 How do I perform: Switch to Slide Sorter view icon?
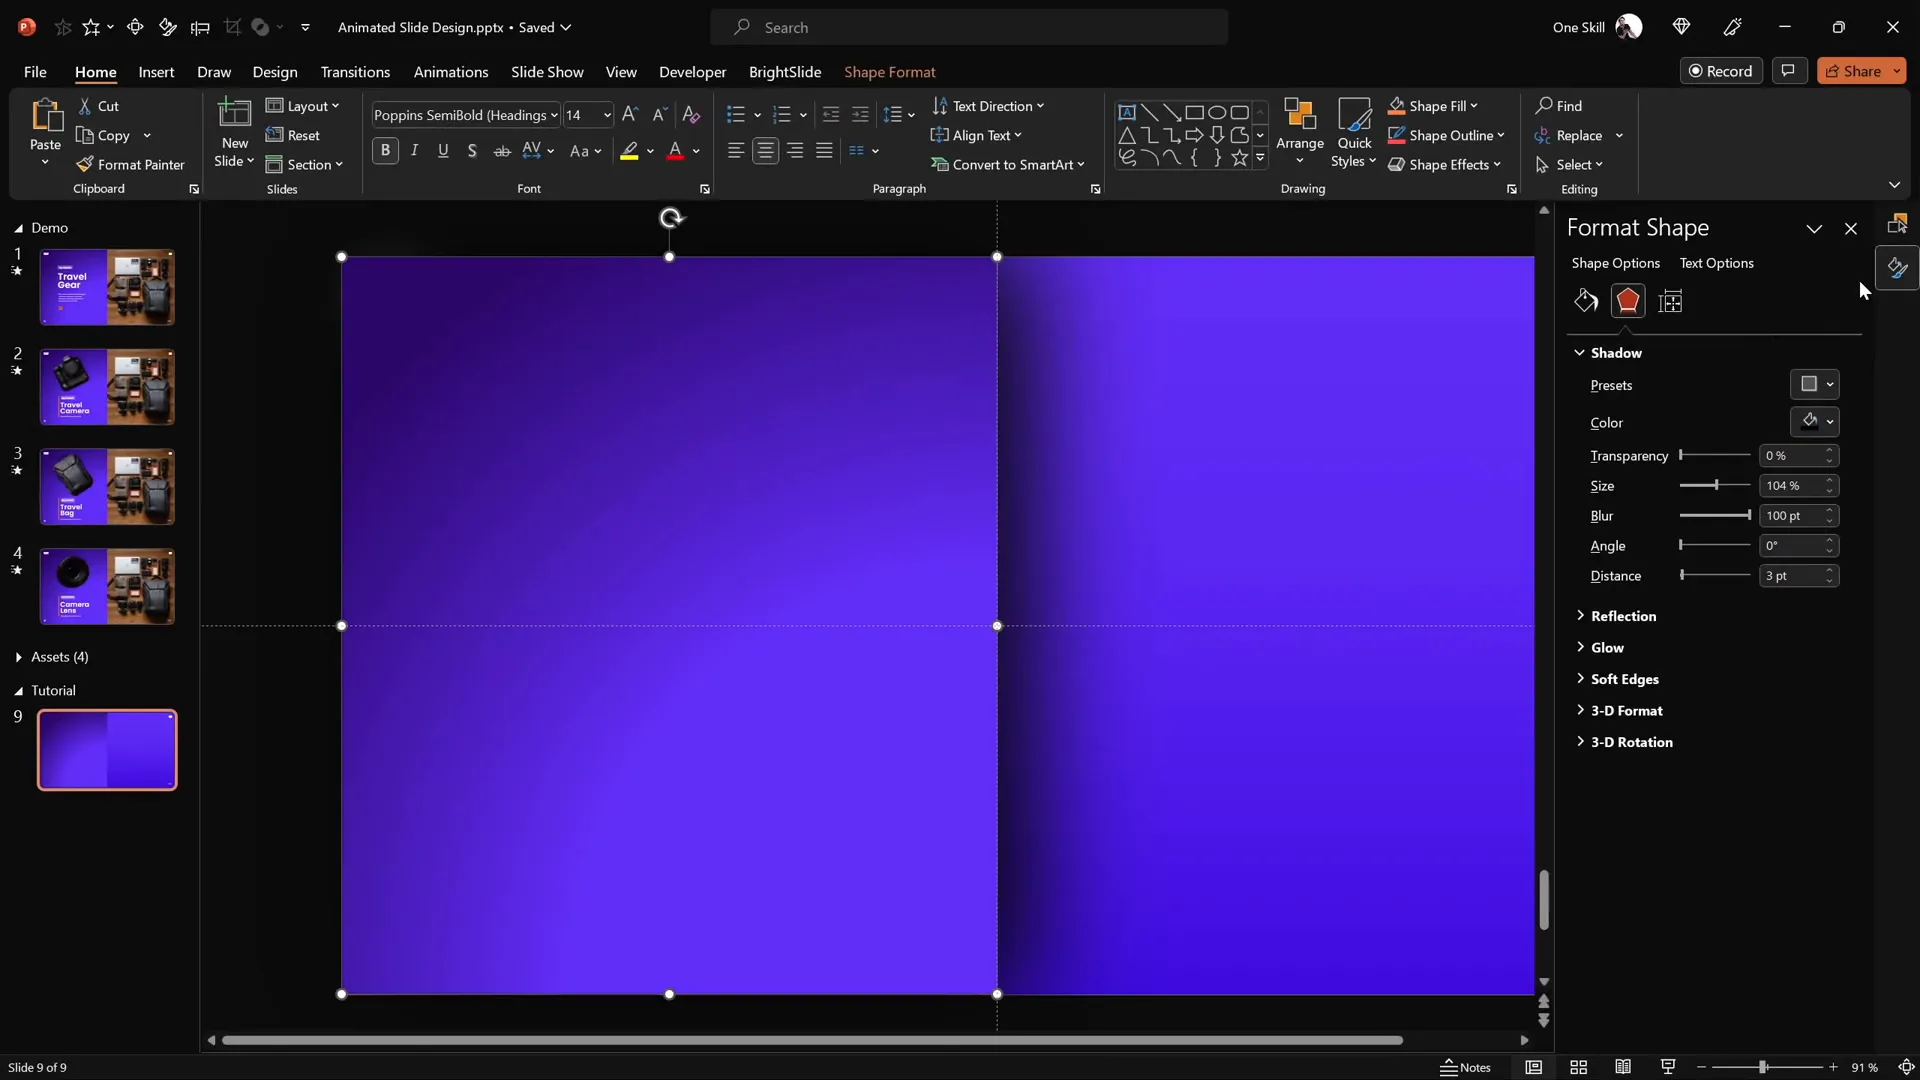1578,1067
